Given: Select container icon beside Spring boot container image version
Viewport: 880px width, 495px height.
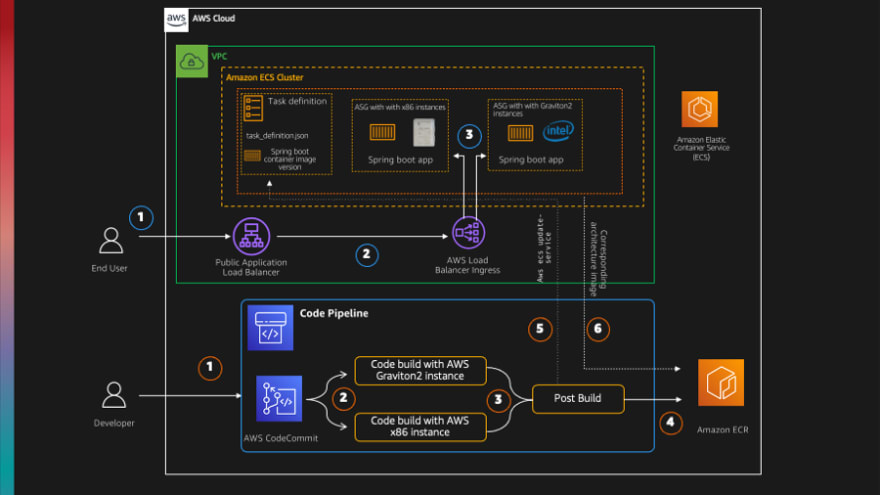Looking at the screenshot, I should pyautogui.click(x=253, y=156).
